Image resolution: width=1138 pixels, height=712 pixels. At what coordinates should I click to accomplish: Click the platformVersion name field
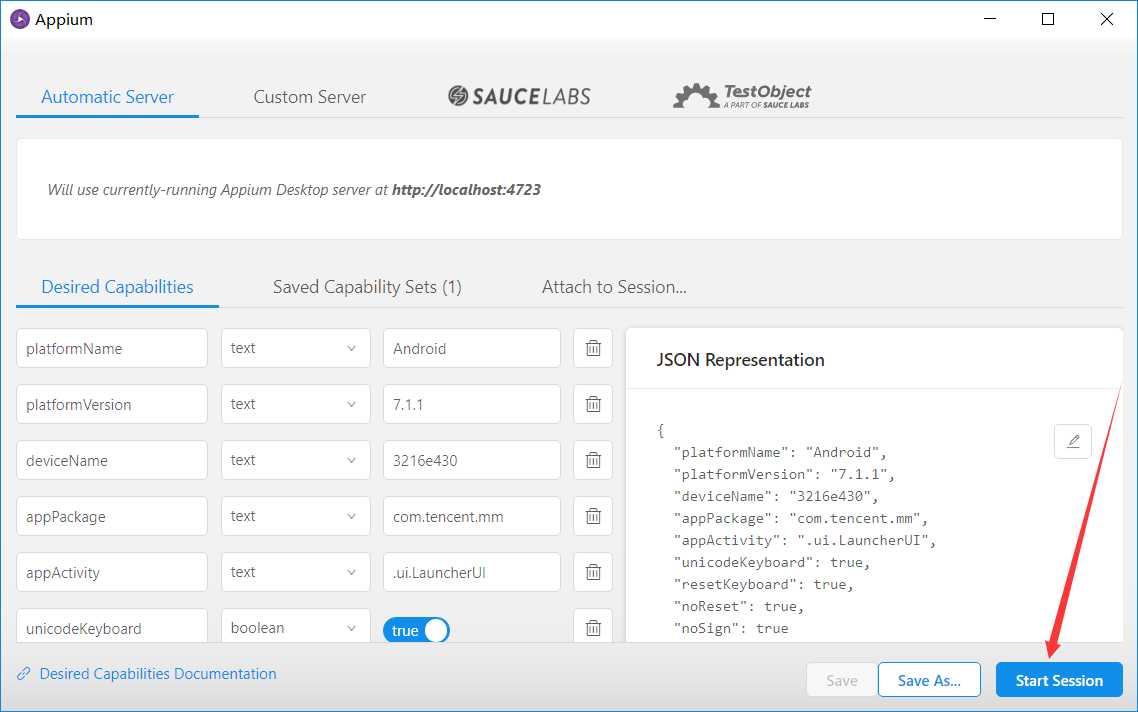pos(112,404)
